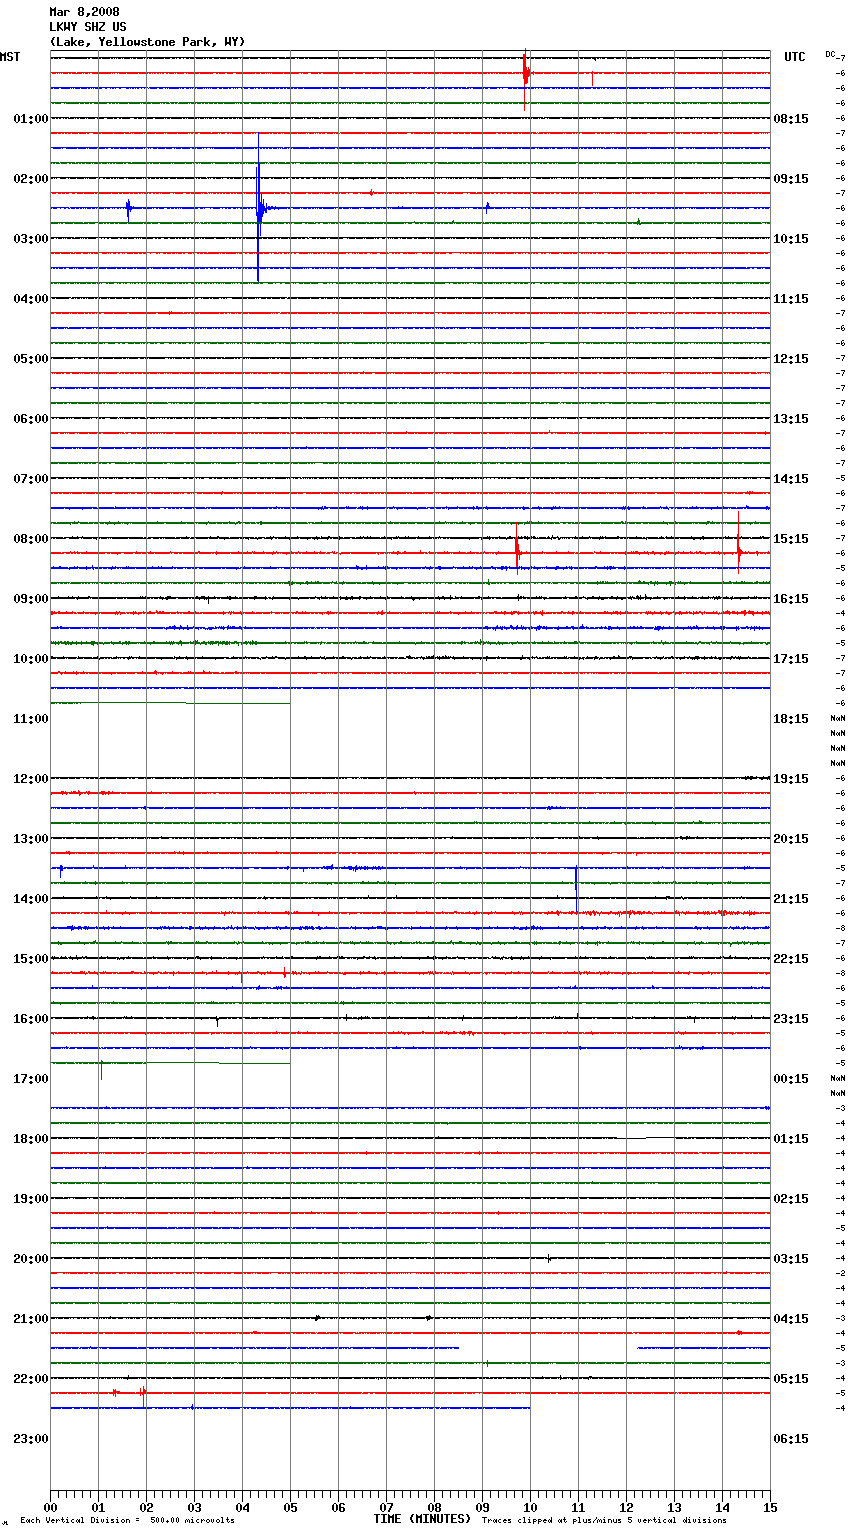Click minute tick "05" on the time axis
Viewport: 850px width, 1534px height.
coord(290,1507)
